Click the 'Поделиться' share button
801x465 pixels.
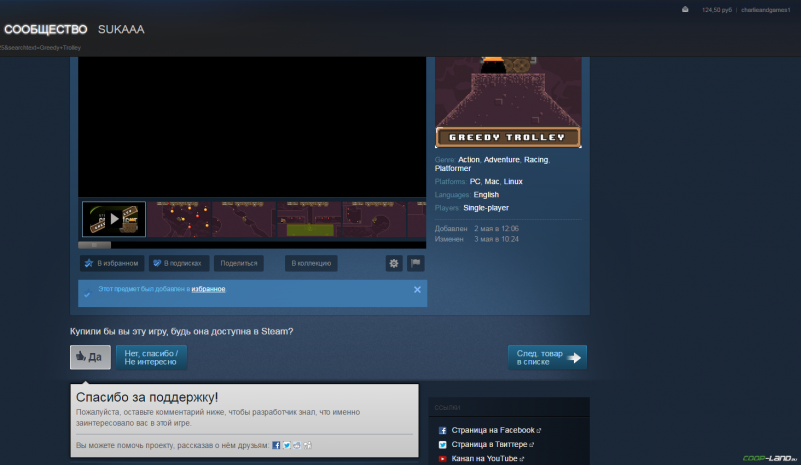[239, 263]
